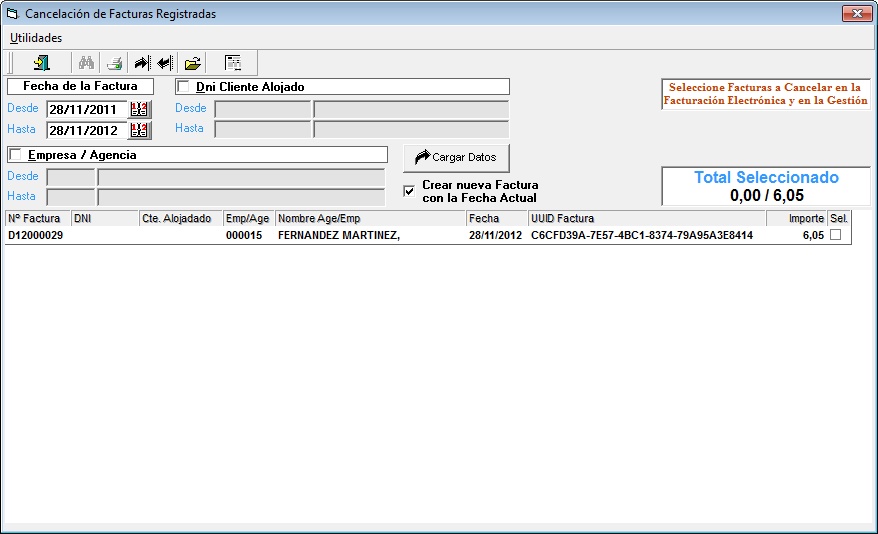Click the Hasta invoice date field
This screenshot has width=878, height=534.
click(x=87, y=130)
